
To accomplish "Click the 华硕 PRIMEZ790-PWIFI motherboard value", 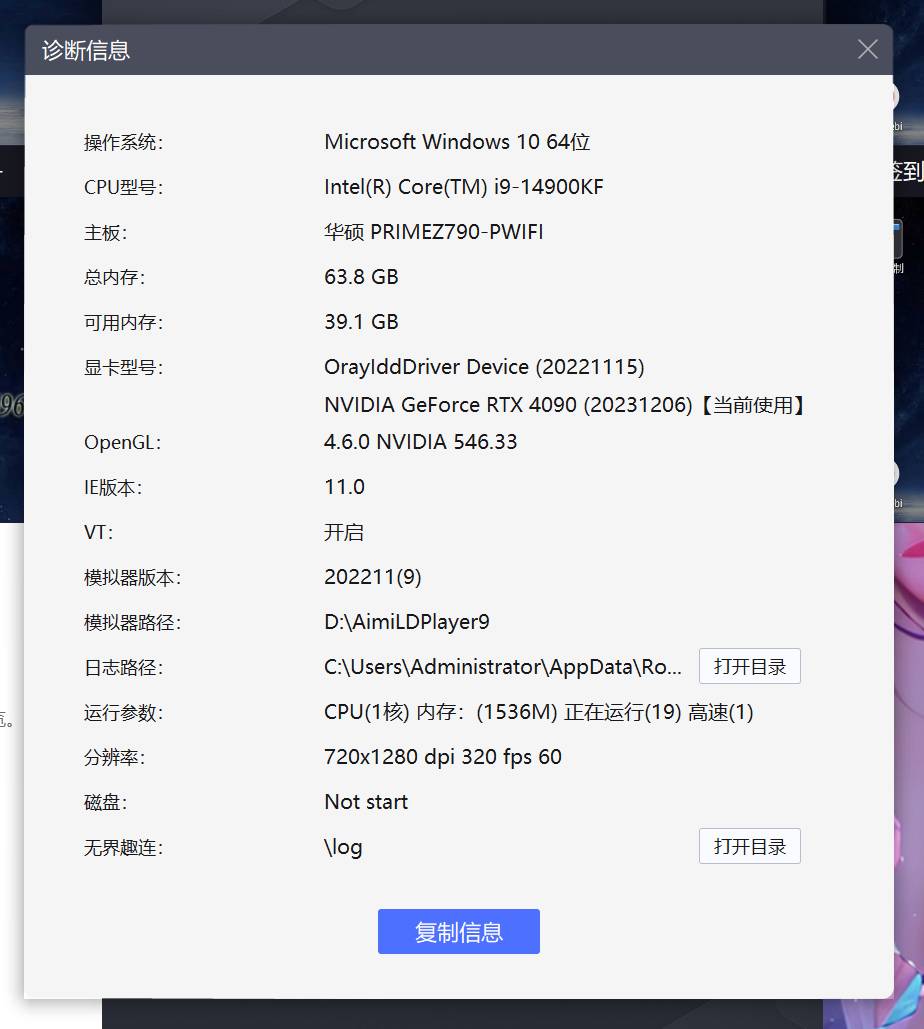I will [x=434, y=232].
